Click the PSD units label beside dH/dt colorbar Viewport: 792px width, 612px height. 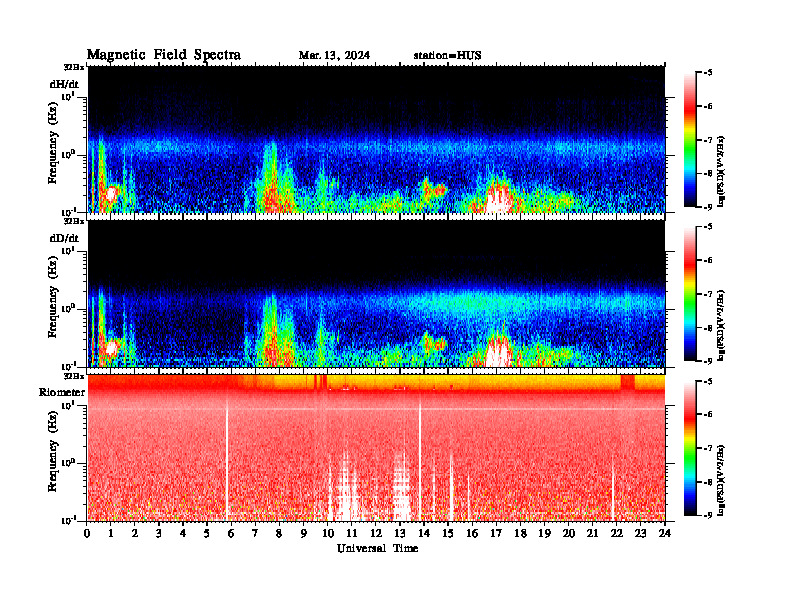tap(722, 171)
